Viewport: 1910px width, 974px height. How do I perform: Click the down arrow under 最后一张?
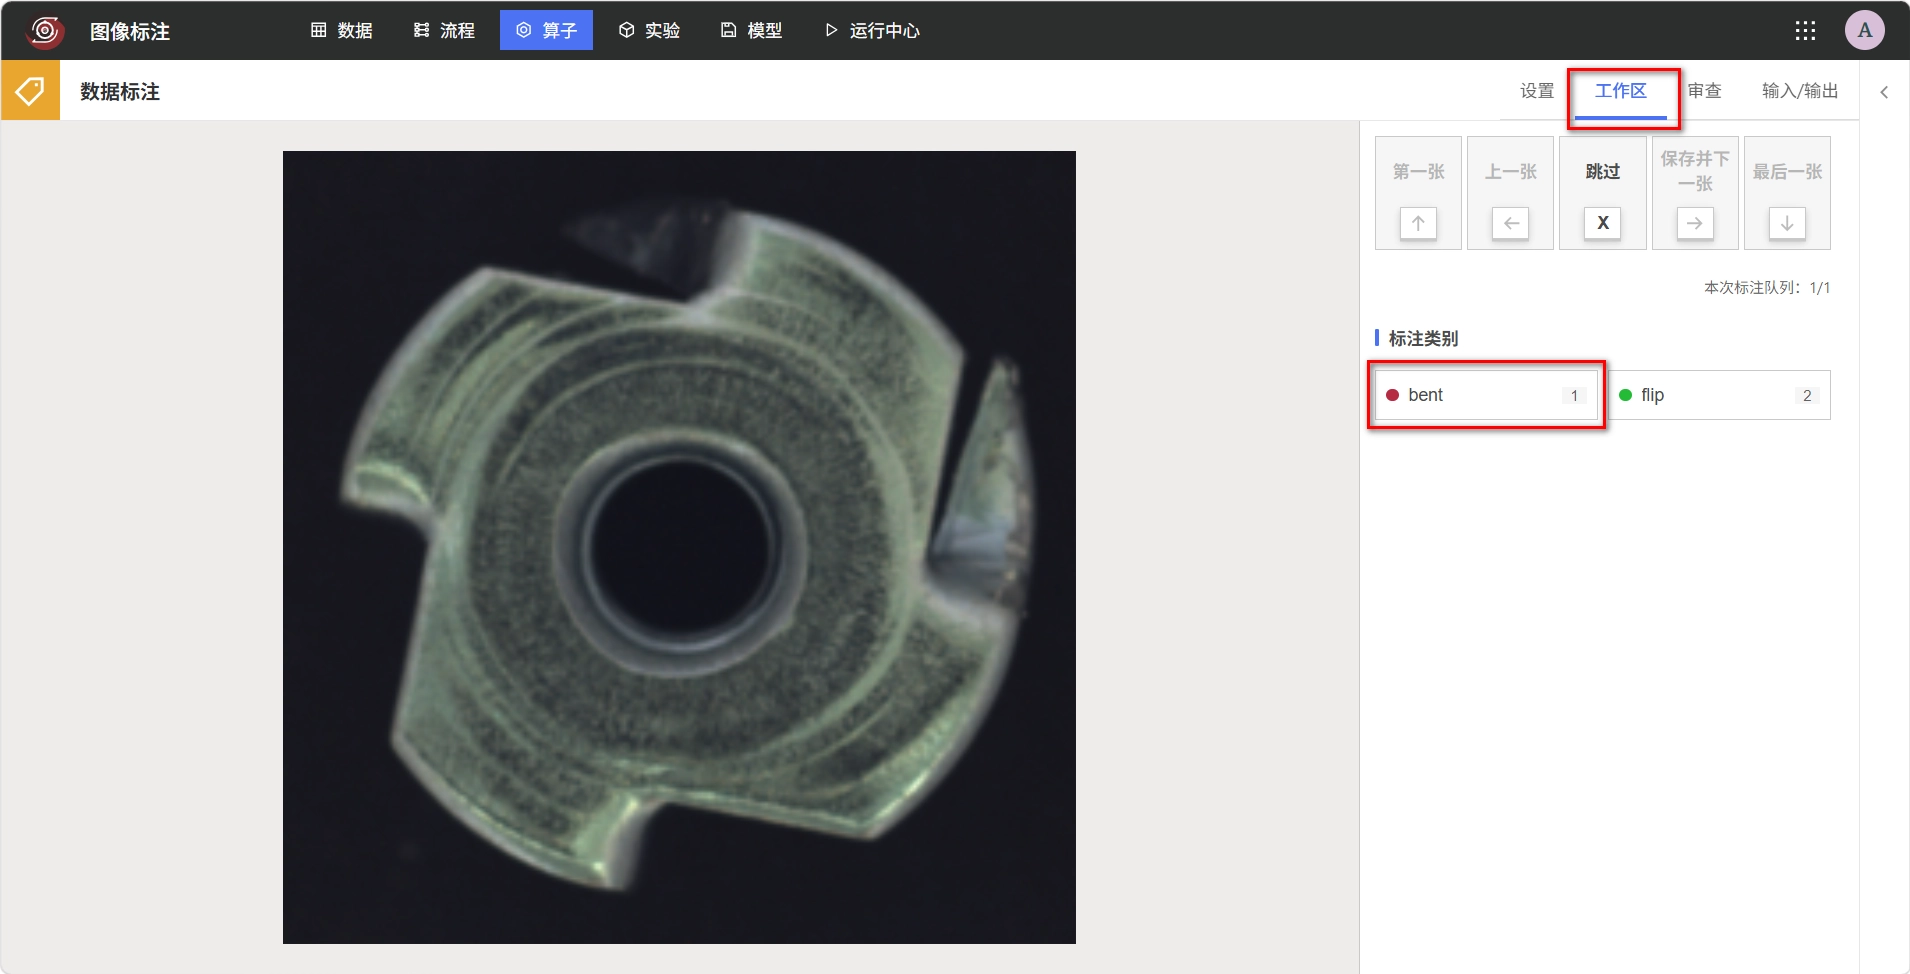[x=1787, y=223]
